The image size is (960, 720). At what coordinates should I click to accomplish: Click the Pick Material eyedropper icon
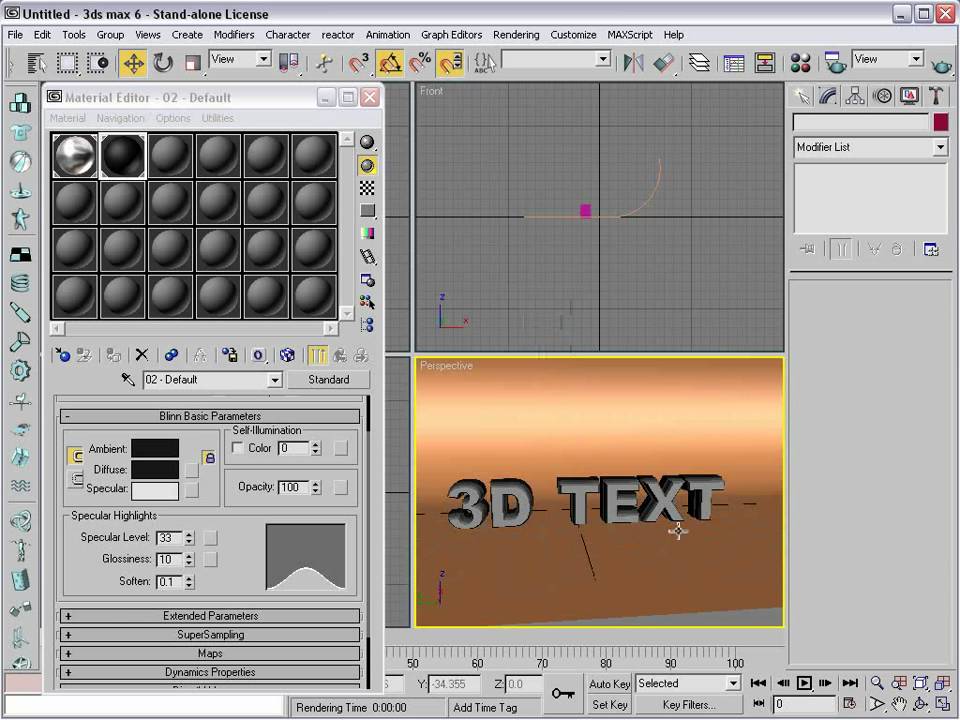pyautogui.click(x=128, y=380)
